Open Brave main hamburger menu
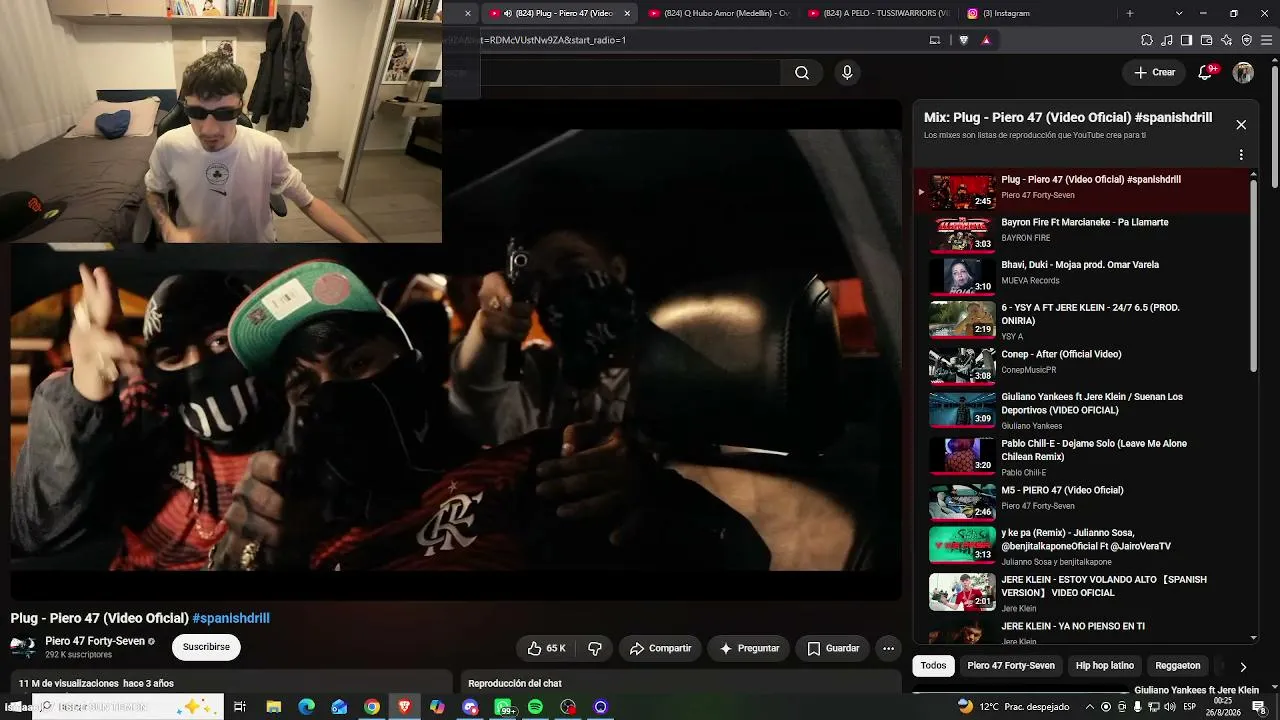The height and width of the screenshot is (720, 1280). point(1266,40)
